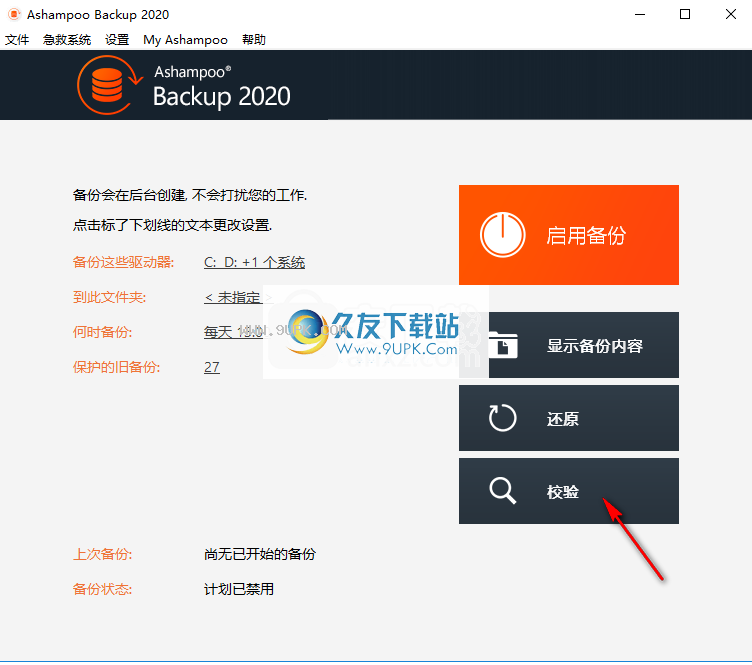Click the app icon in title bar
Viewport: 752px width, 665px height.
14,14
